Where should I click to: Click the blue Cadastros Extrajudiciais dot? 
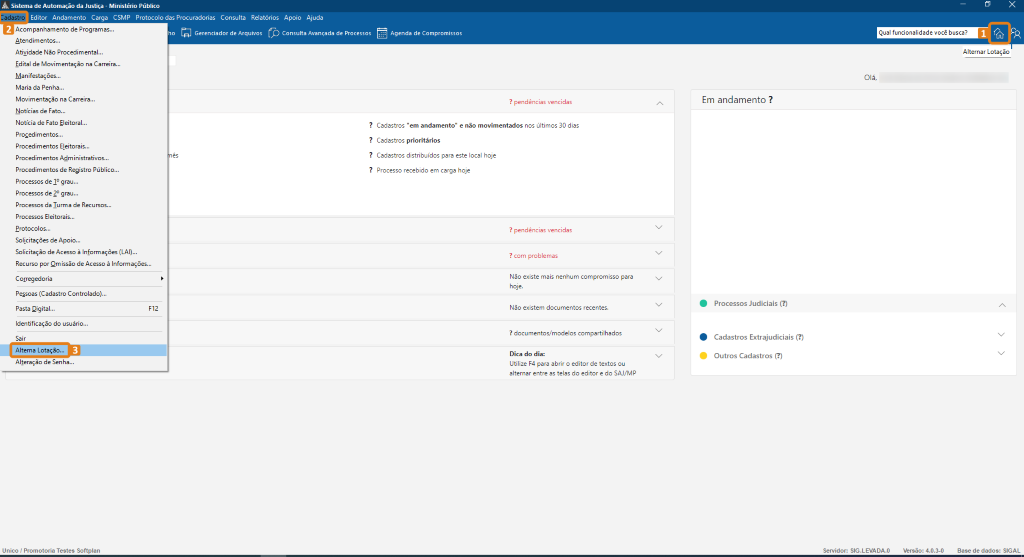tap(704, 337)
